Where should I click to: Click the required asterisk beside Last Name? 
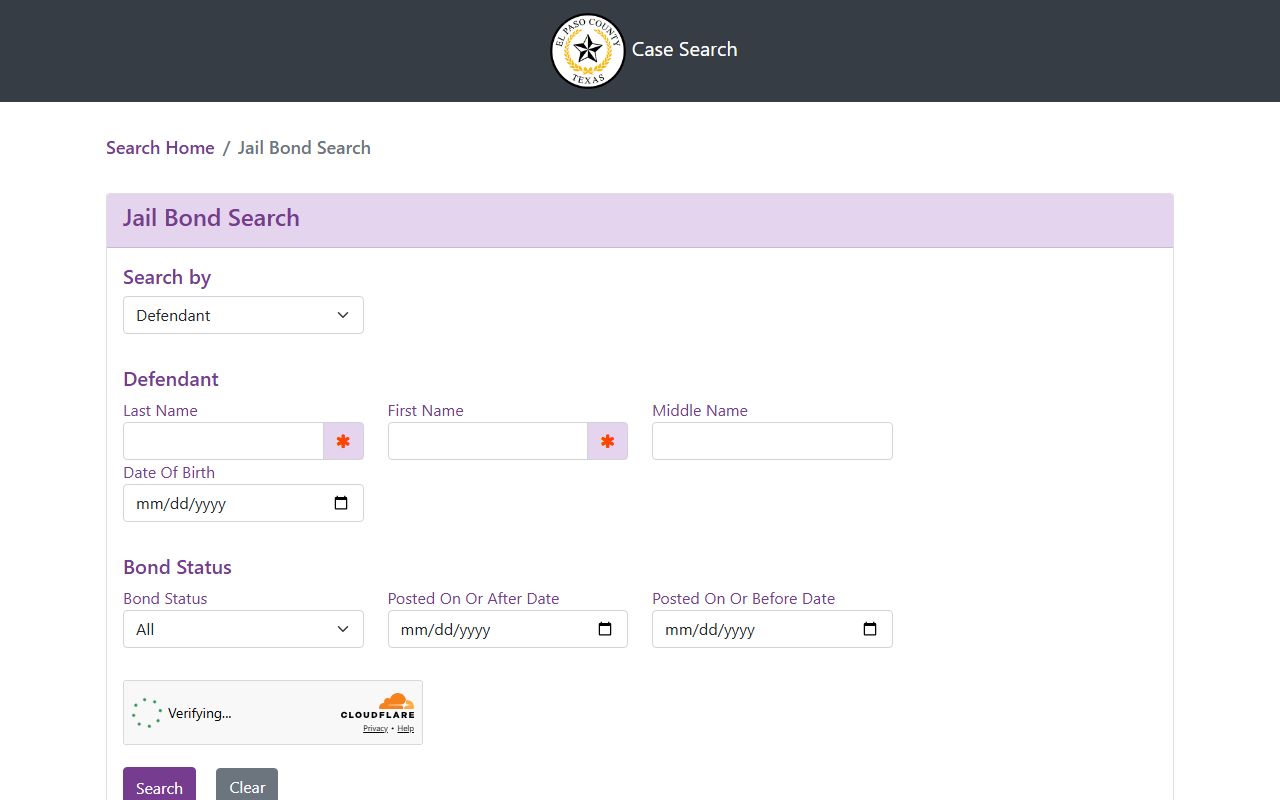point(343,441)
